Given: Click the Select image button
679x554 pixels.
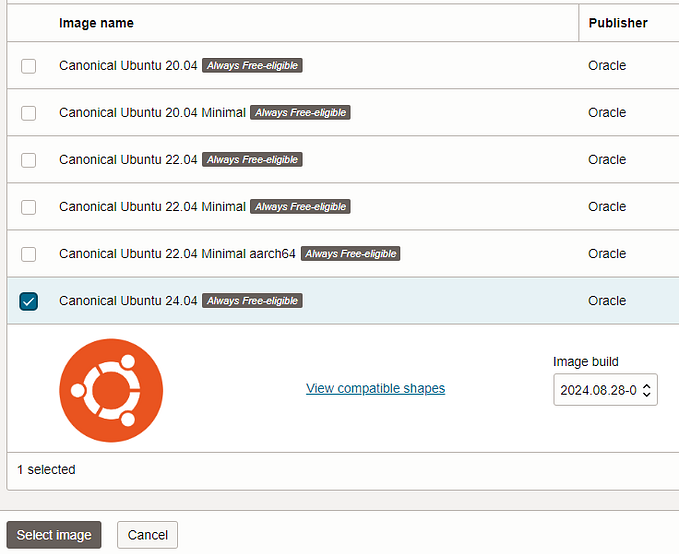Looking at the screenshot, I should pos(54,535).
